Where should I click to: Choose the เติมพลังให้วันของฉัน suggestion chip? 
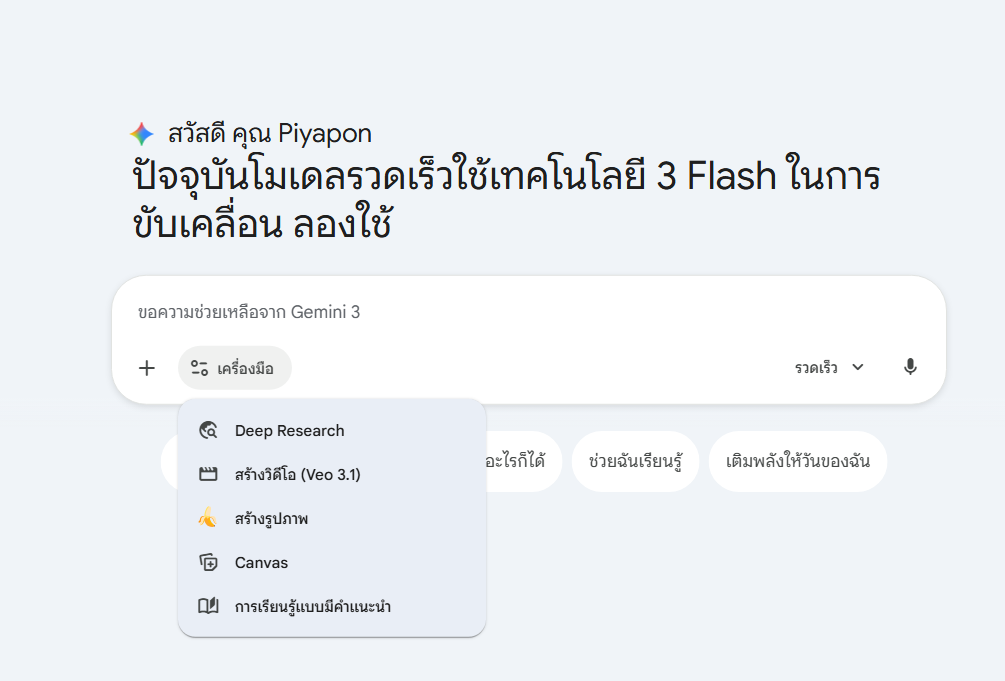(x=797, y=461)
